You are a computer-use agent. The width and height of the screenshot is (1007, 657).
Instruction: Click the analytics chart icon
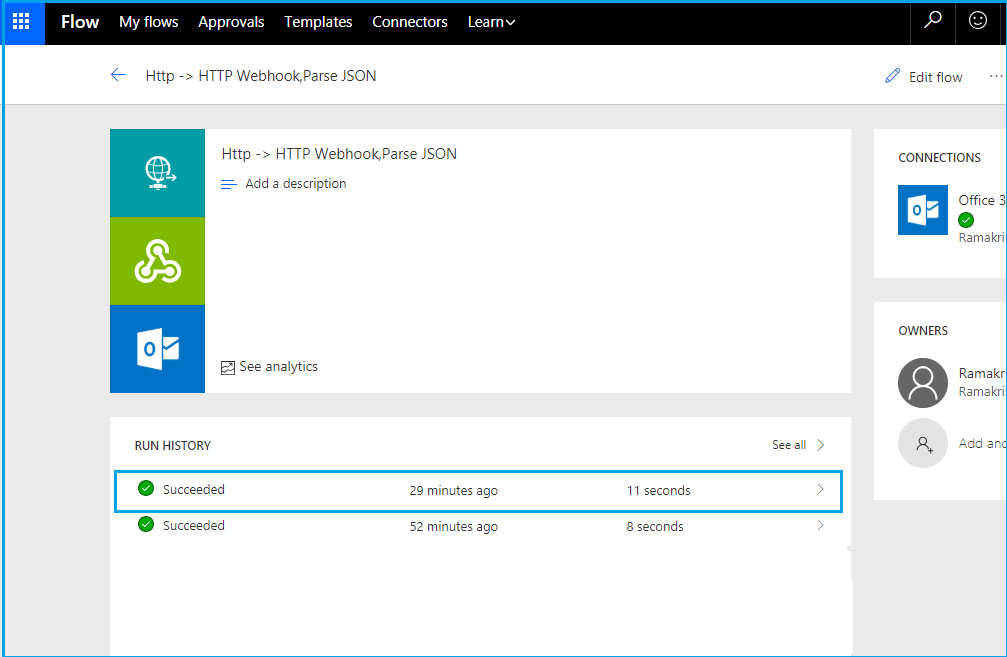tap(228, 367)
